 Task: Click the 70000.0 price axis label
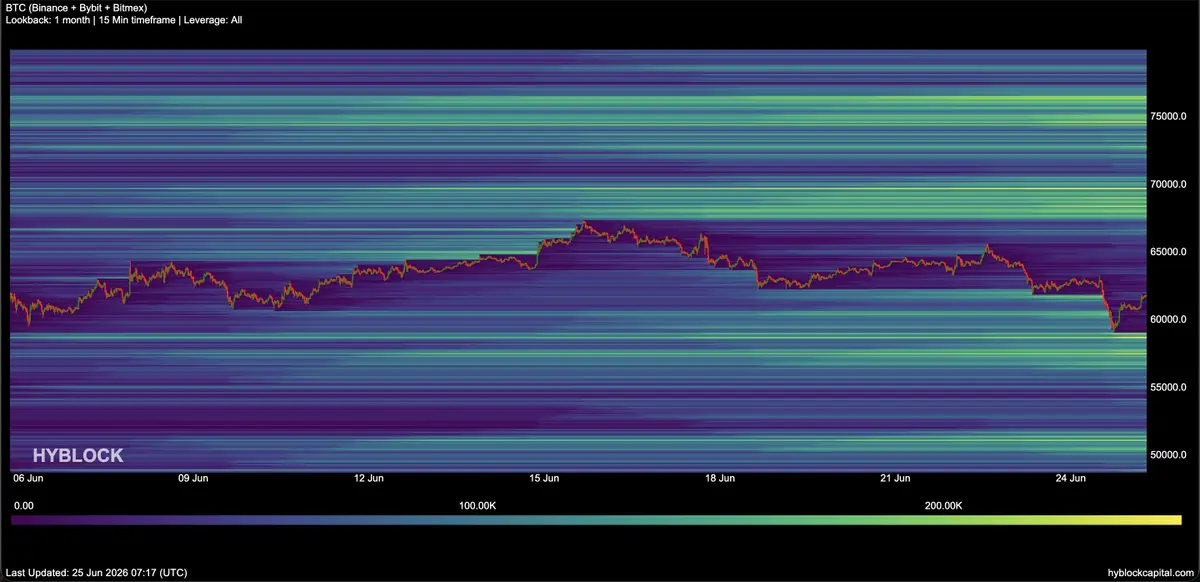pos(1168,185)
